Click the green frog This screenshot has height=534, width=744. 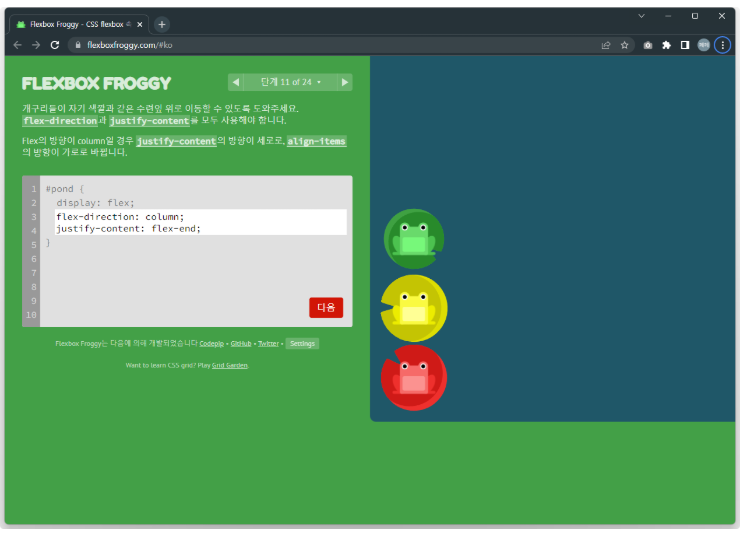pyautogui.click(x=414, y=239)
